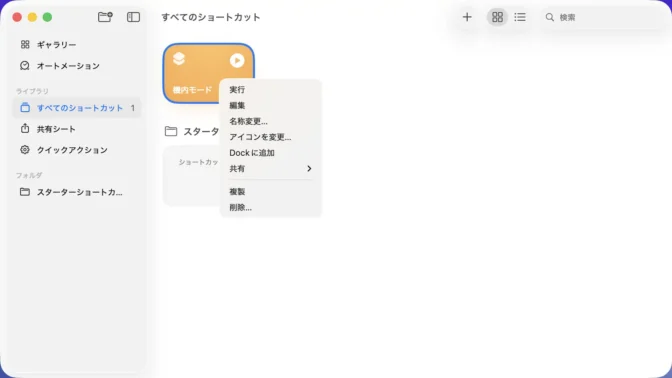672x378 pixels.
Task: Add a new shortcut with plus button
Action: coord(467,17)
